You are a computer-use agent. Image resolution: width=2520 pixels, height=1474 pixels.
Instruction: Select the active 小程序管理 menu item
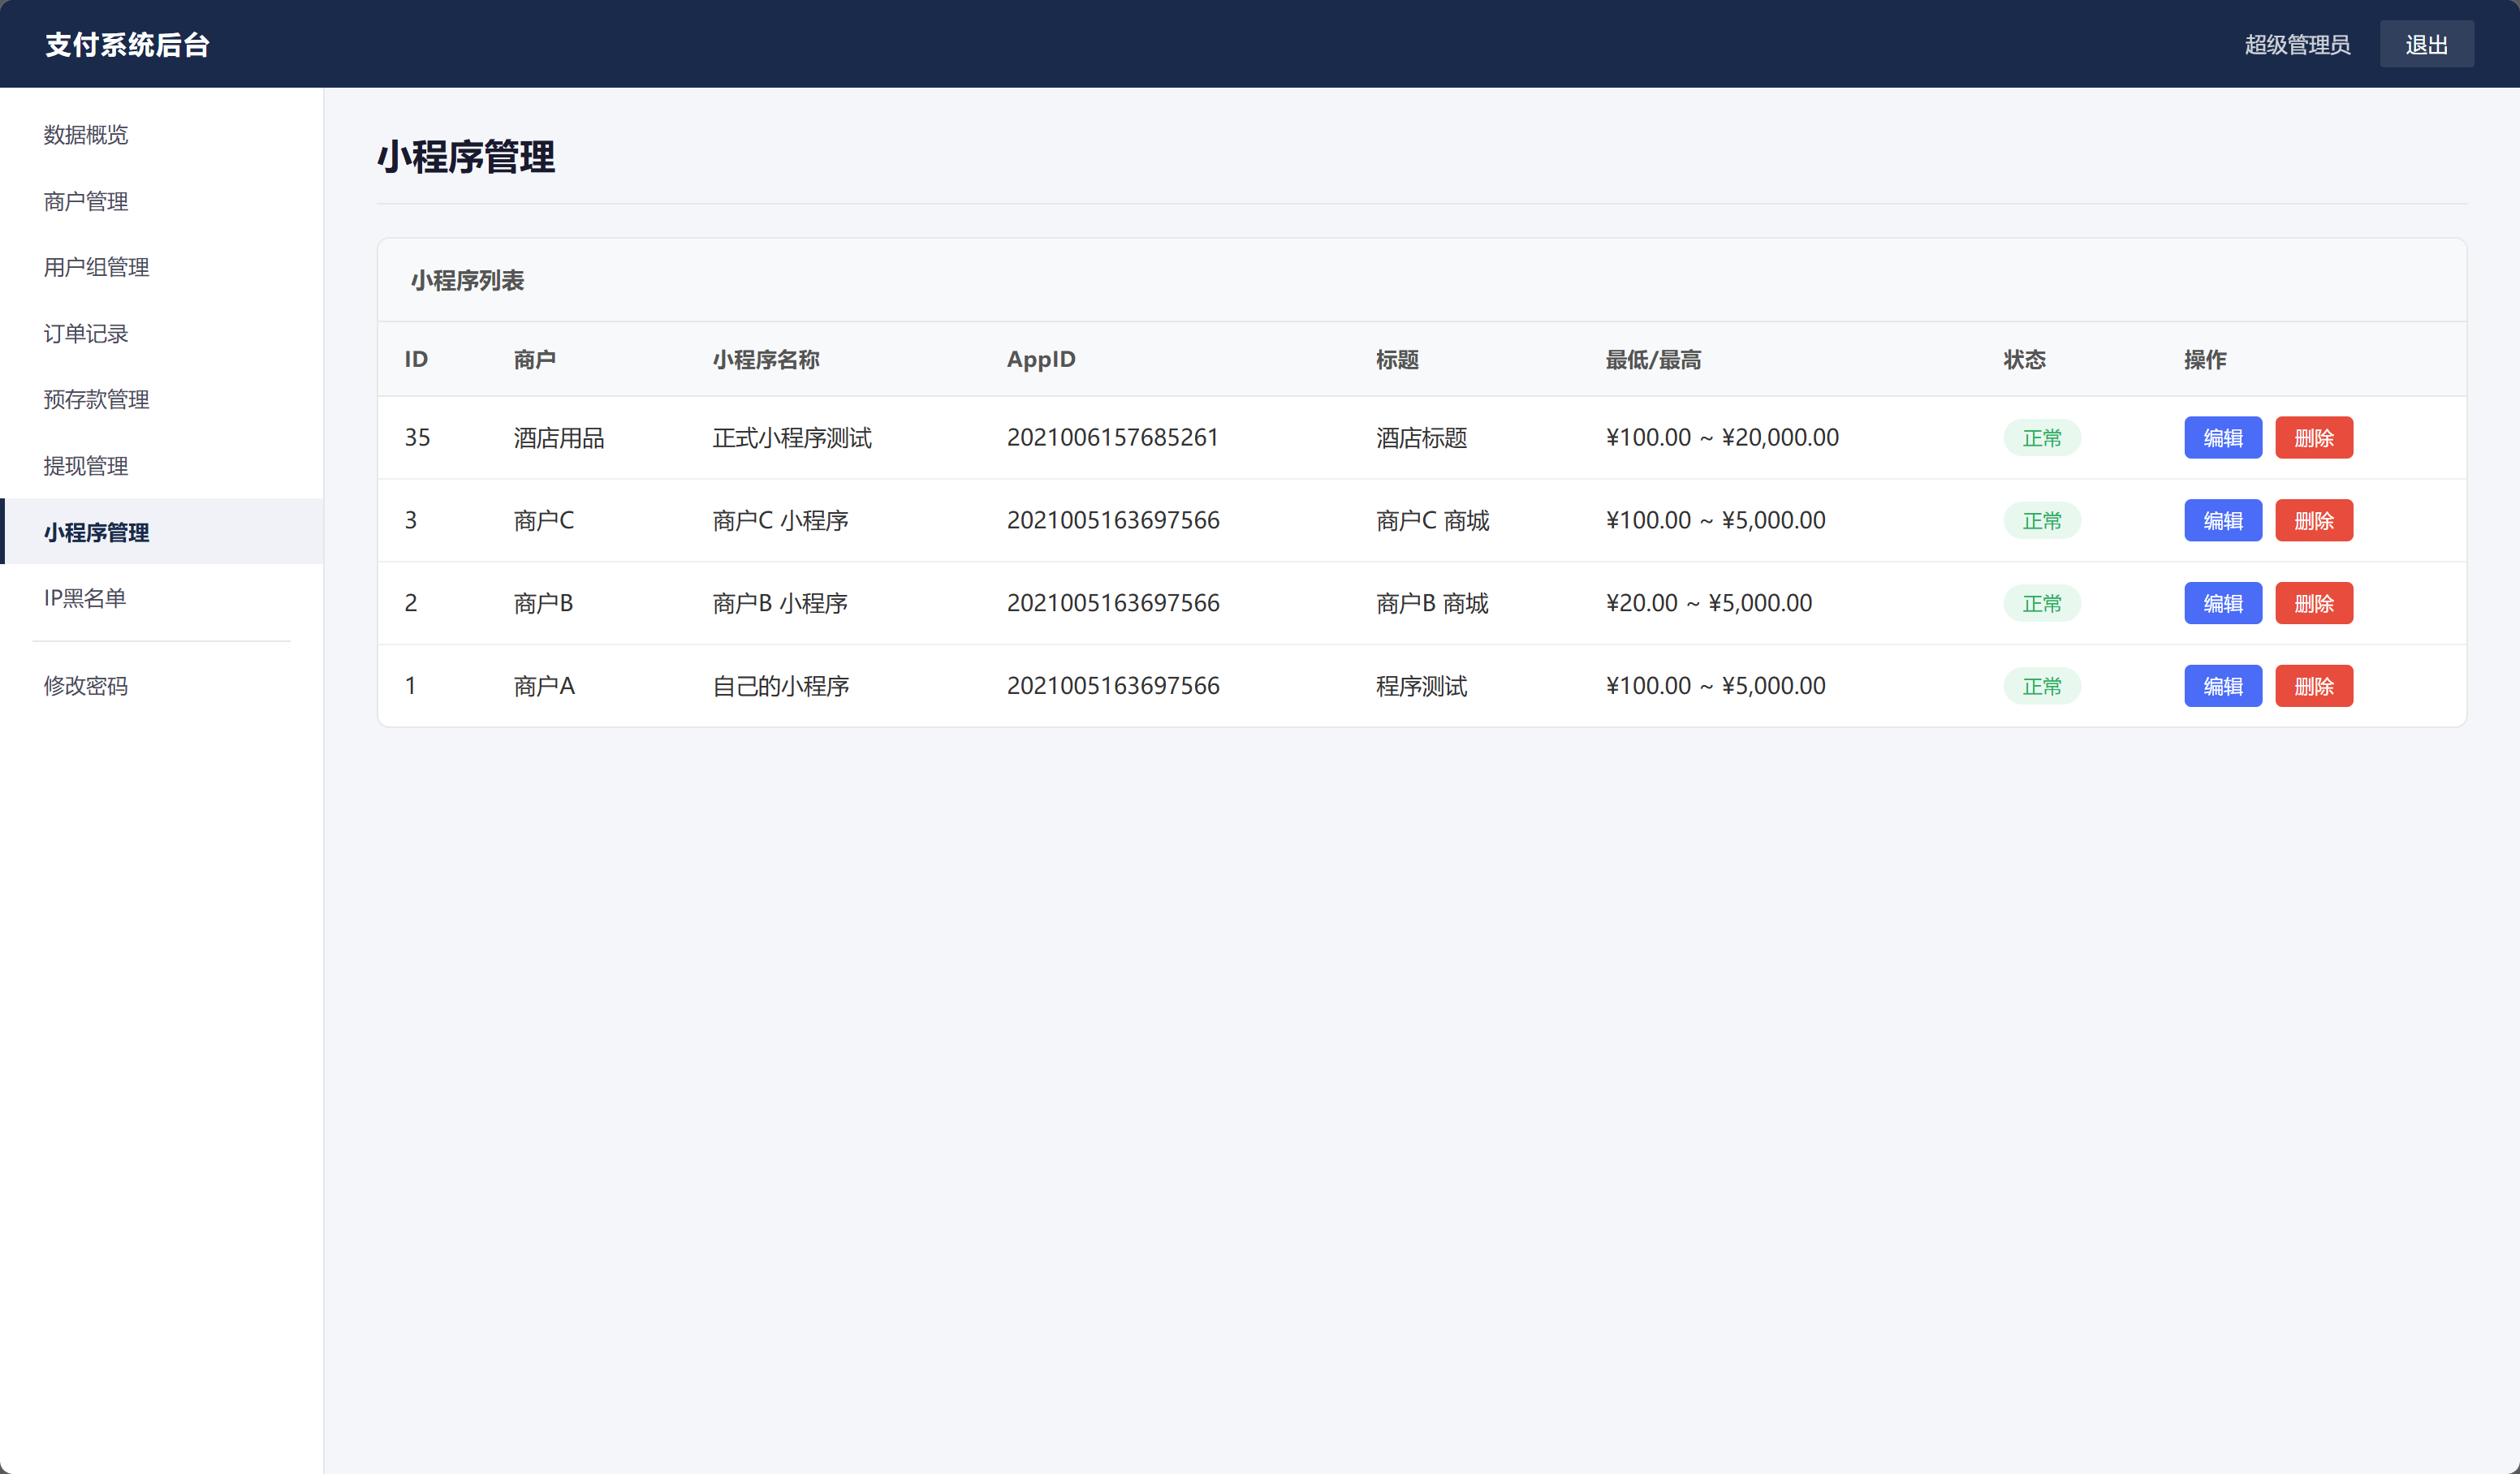point(161,531)
